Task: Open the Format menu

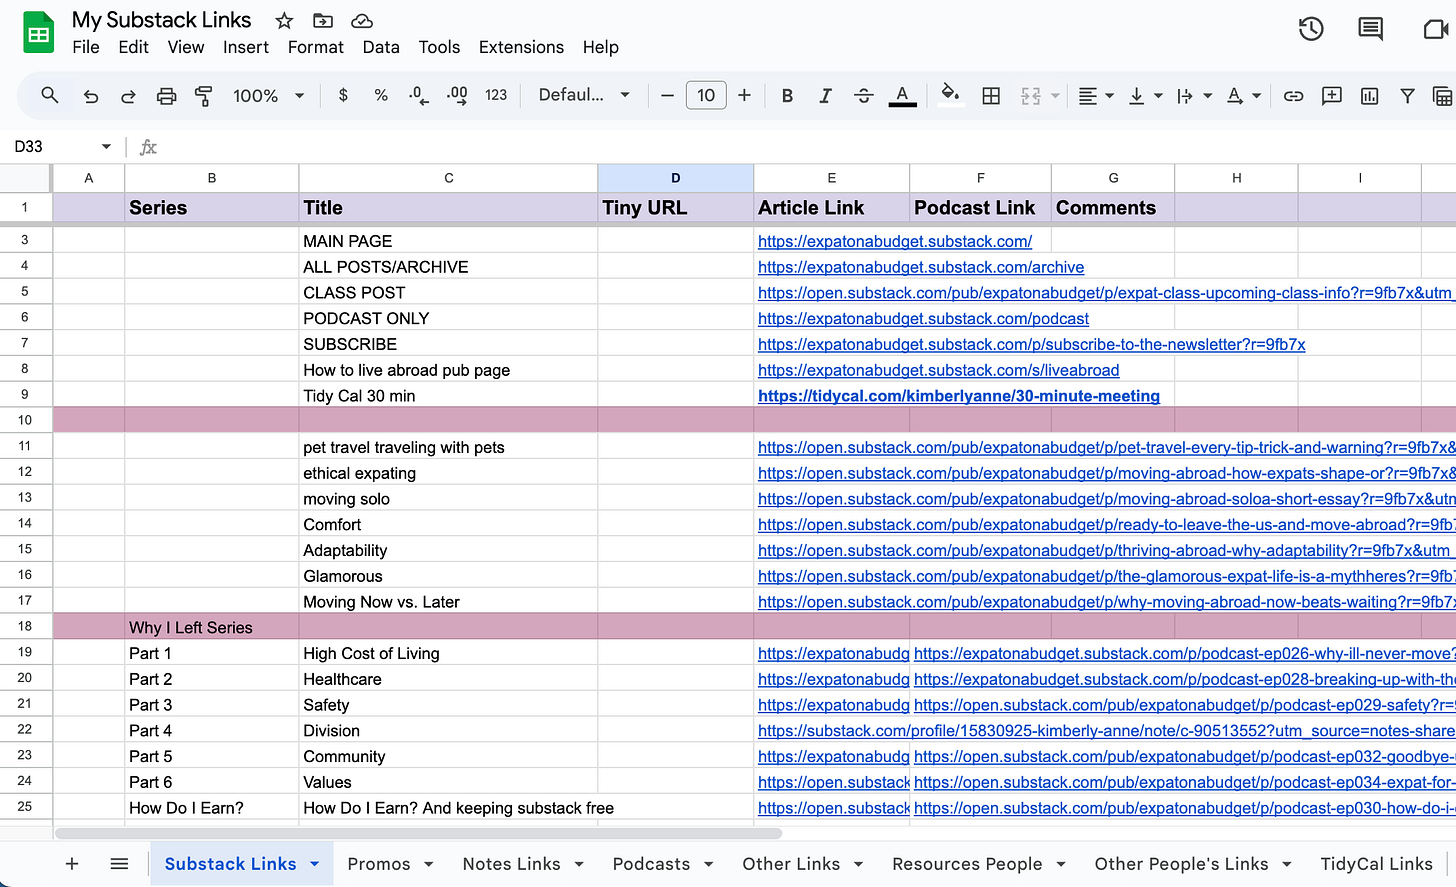Action: (x=316, y=47)
